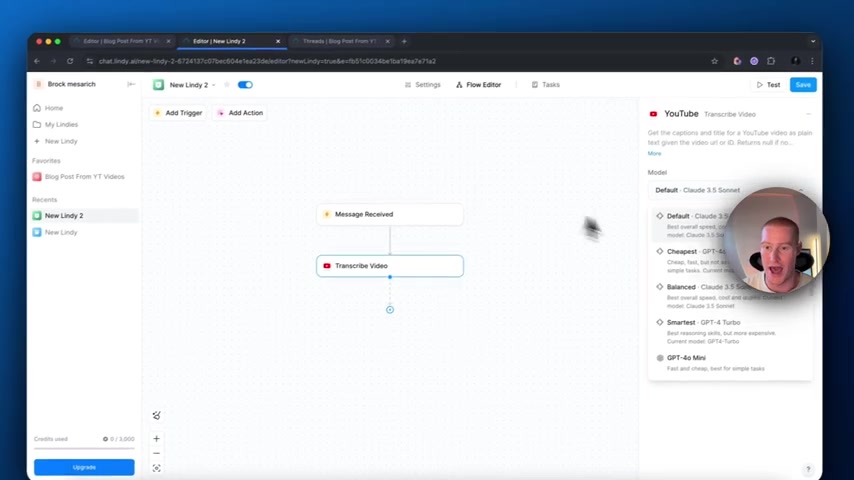Favorite this Lindy with the star icon

(227, 85)
